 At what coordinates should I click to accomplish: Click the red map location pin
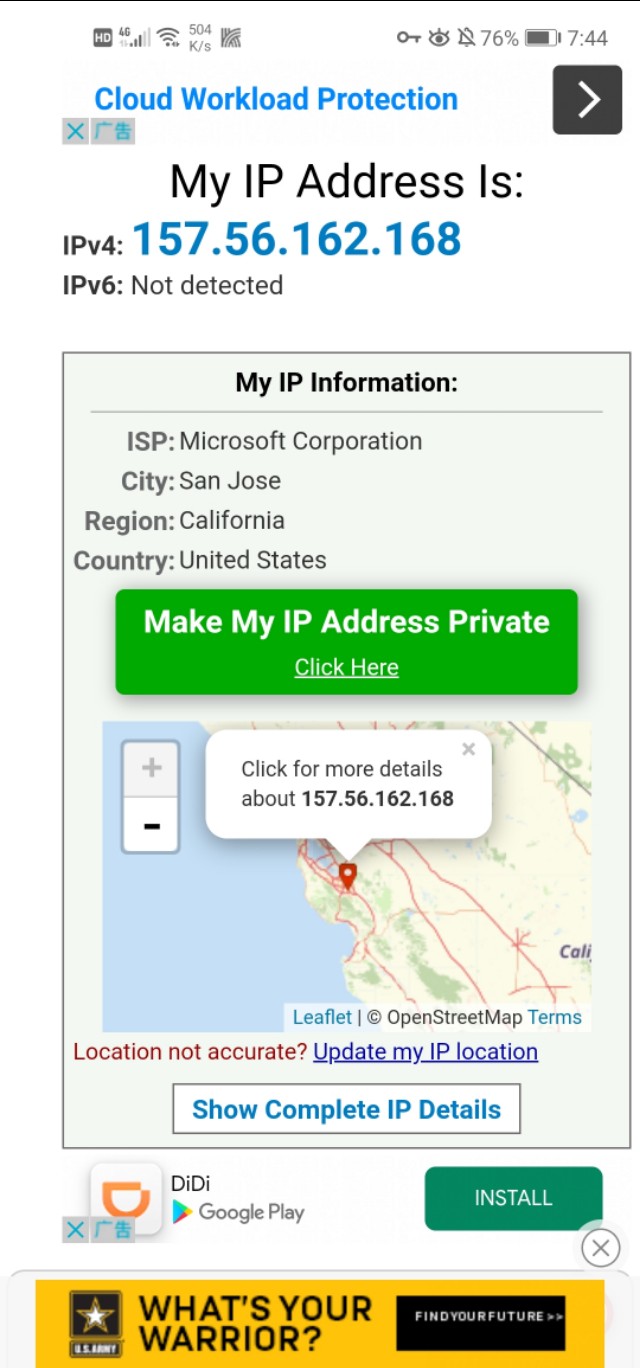(x=347, y=876)
